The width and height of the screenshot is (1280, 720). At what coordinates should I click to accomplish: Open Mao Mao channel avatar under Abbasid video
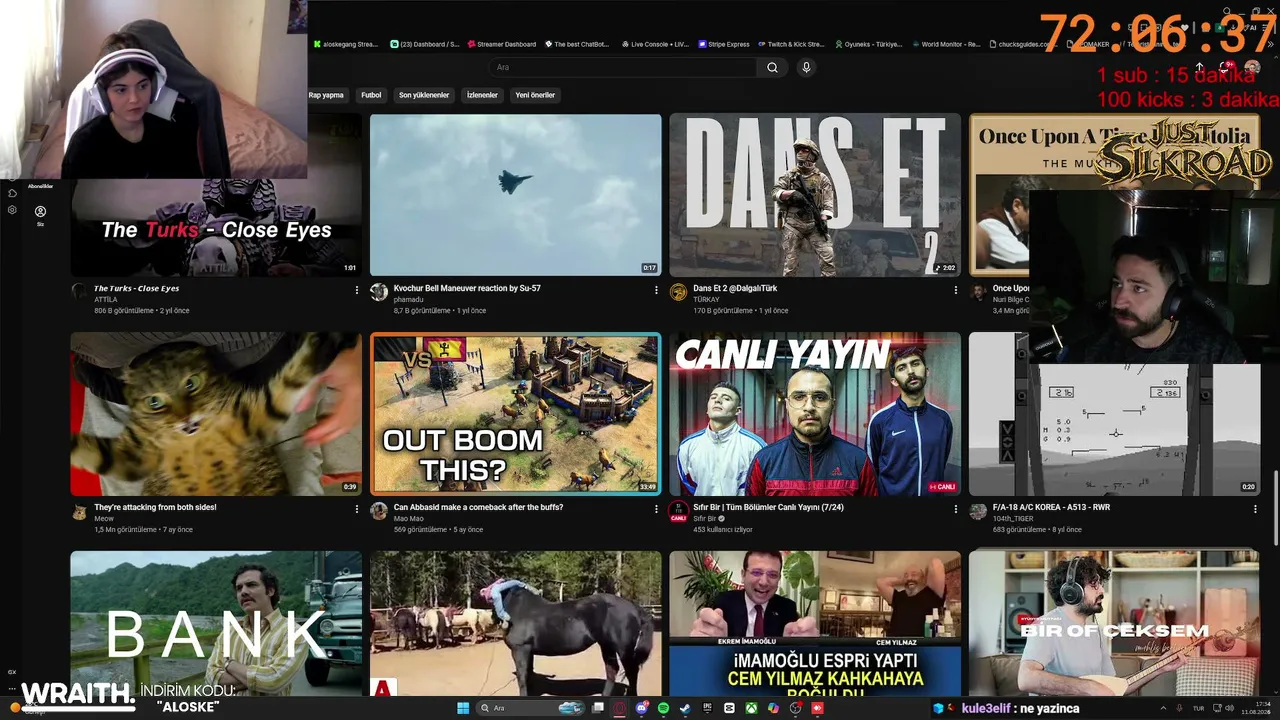coord(379,511)
